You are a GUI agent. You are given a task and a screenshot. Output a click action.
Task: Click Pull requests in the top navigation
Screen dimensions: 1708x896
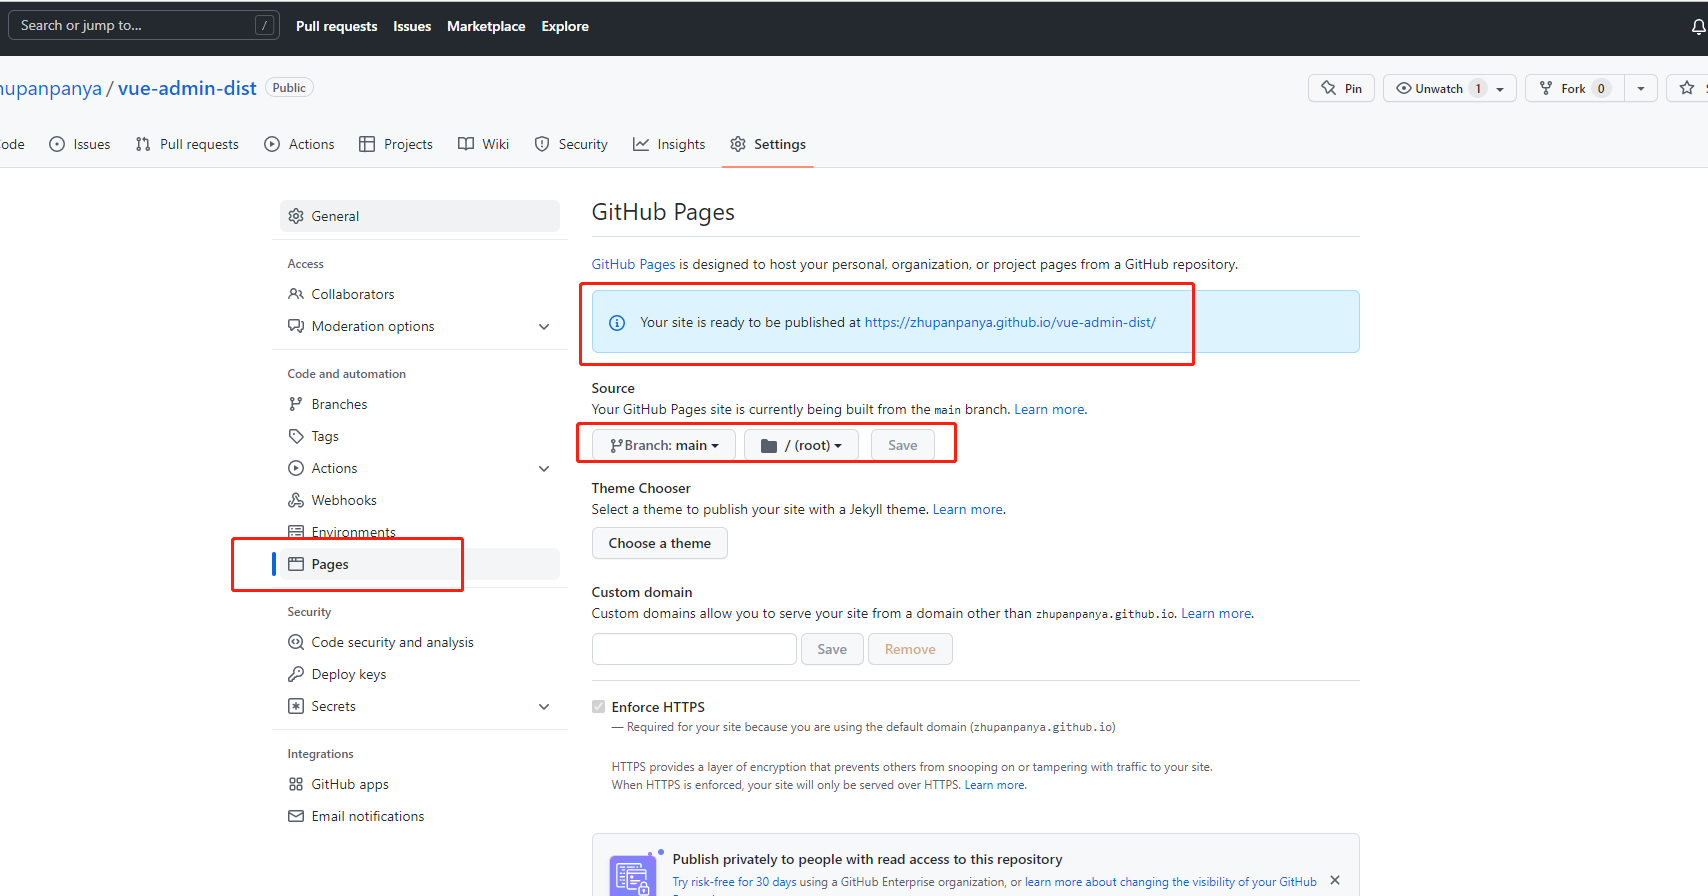tap(337, 27)
